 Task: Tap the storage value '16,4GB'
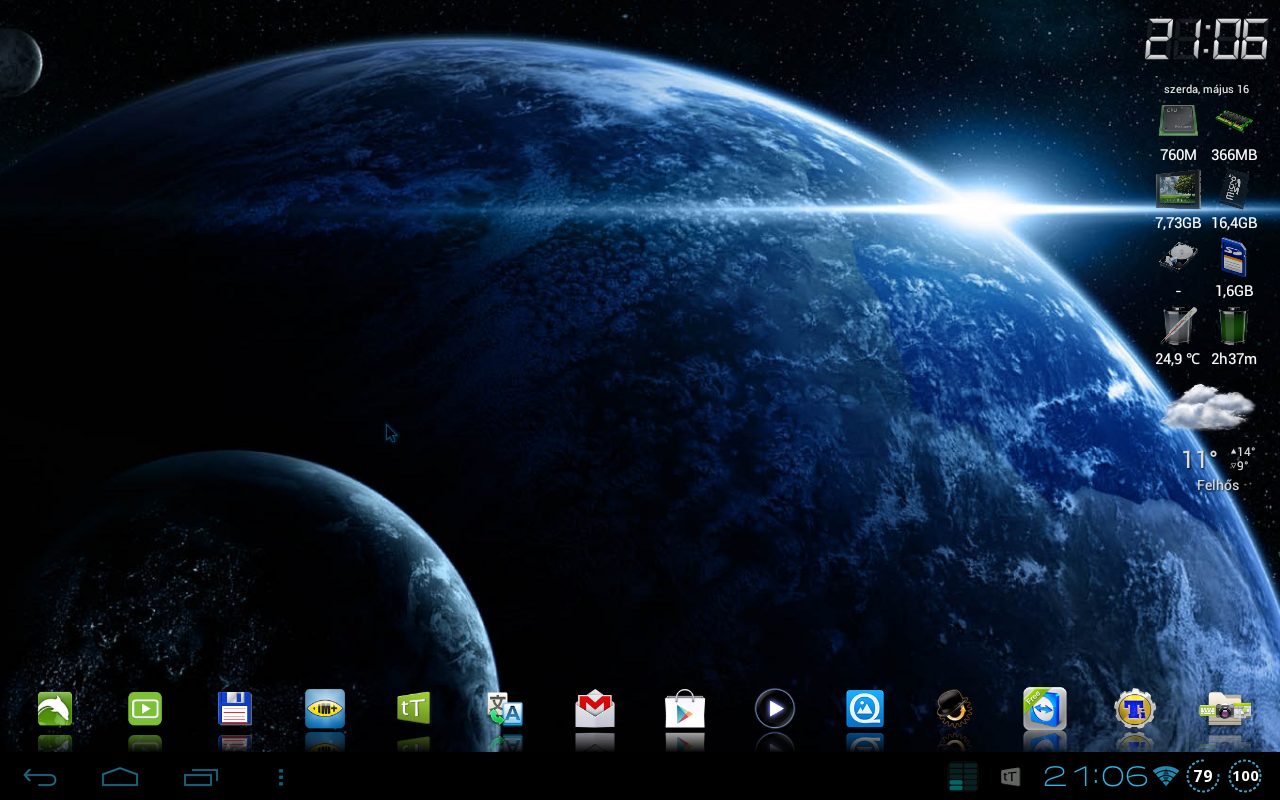1234,223
